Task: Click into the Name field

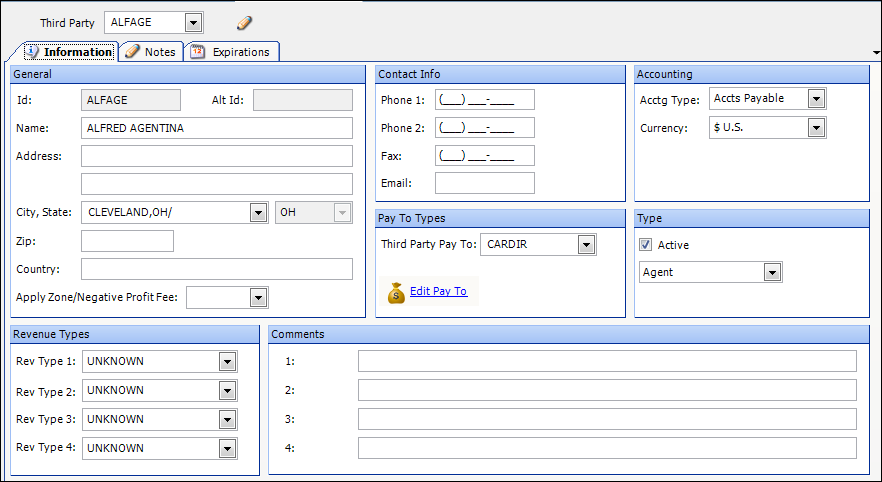Action: 217,128
